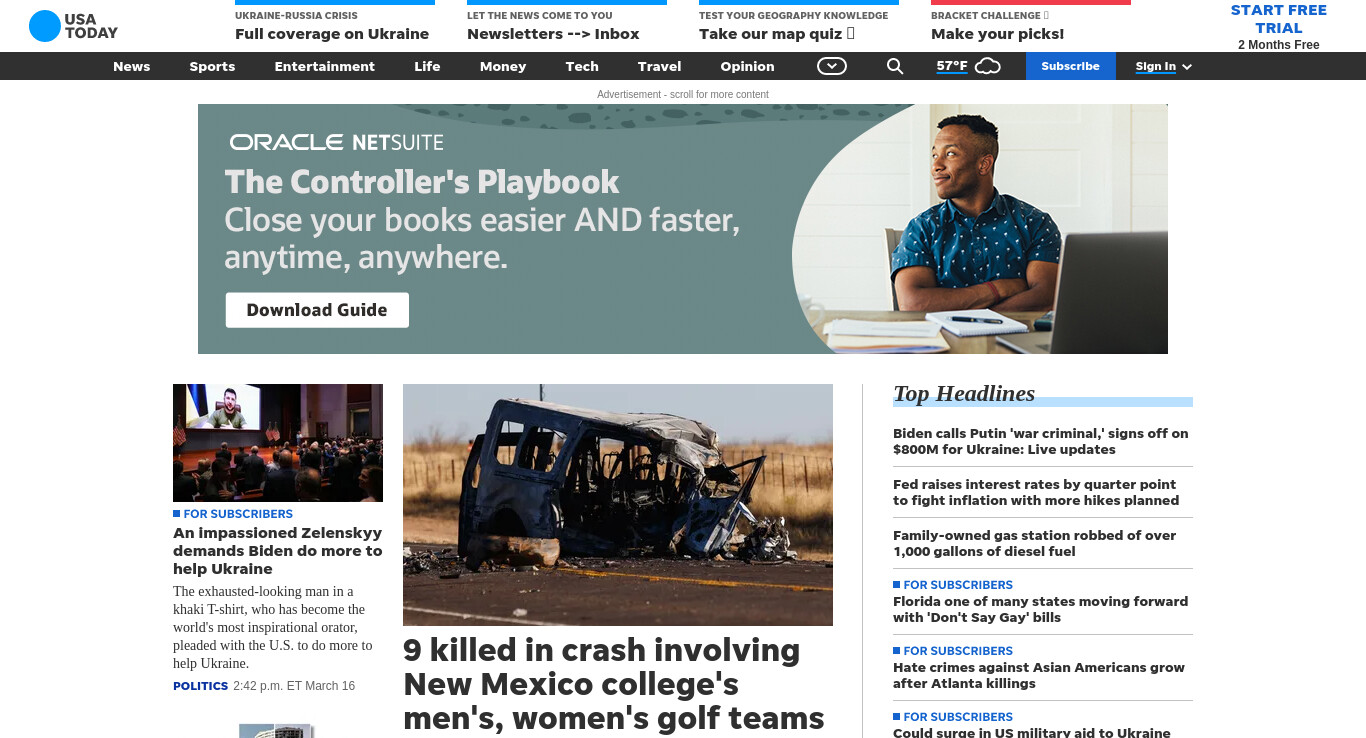
Task: Open the News menu
Action: [x=131, y=66]
